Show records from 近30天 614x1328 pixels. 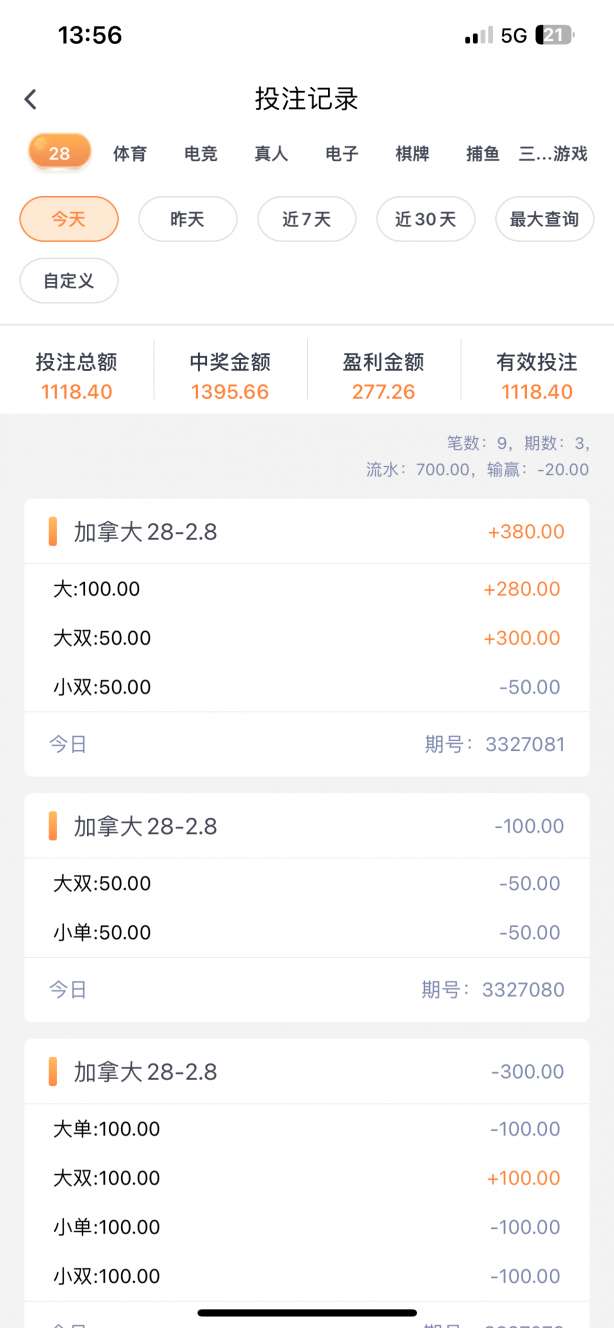click(425, 219)
